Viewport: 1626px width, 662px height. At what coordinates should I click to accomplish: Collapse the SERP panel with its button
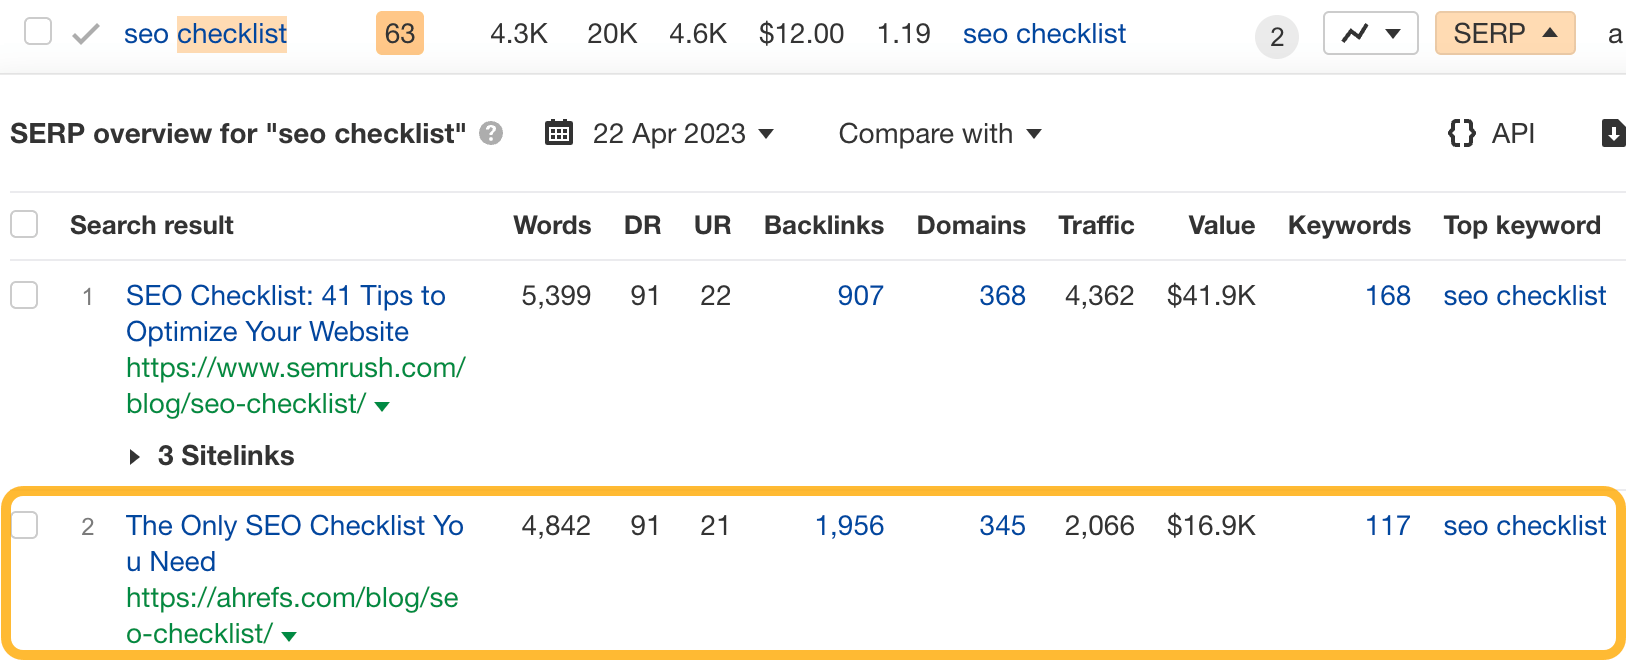[x=1505, y=33]
